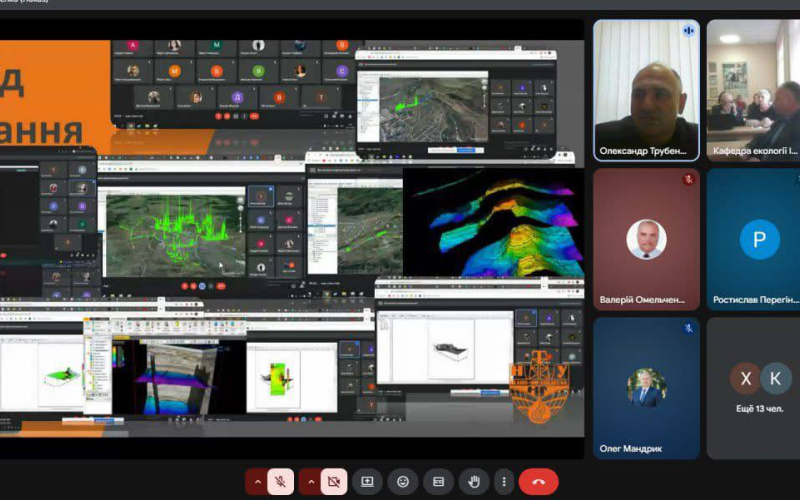
Task: Toggle captions icon in the call bar
Action: (x=438, y=482)
